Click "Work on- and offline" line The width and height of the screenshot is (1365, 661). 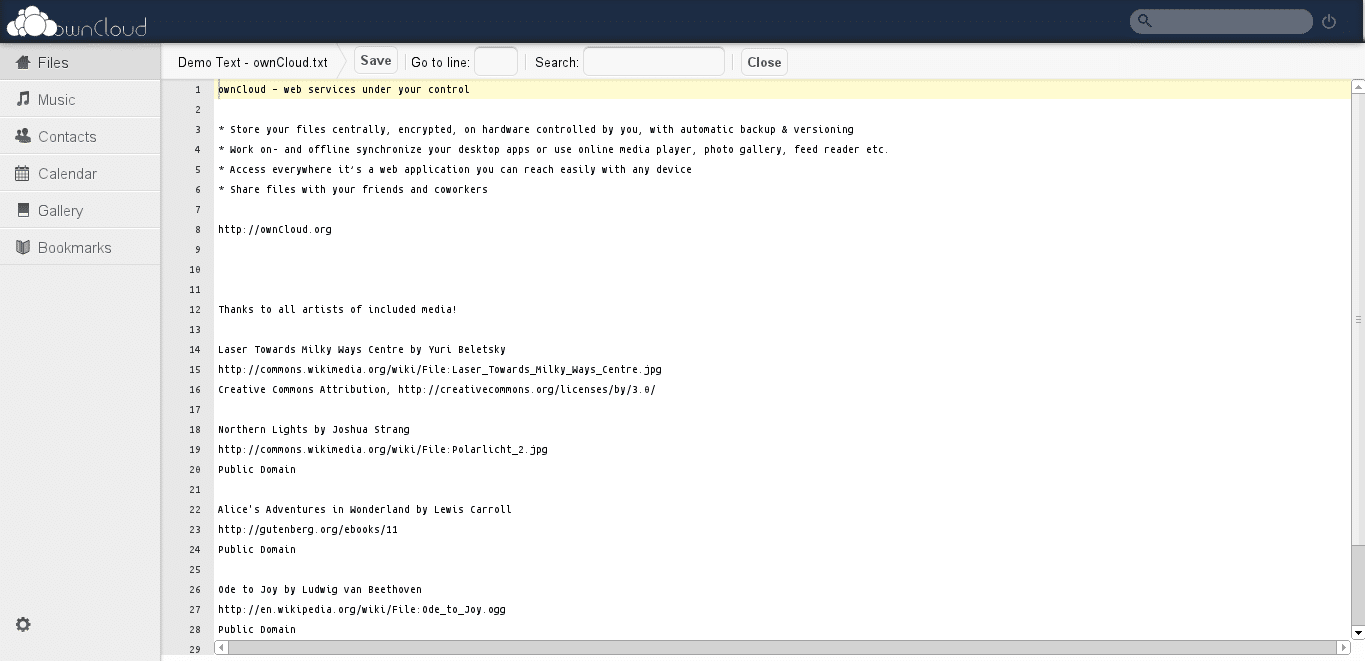point(553,149)
